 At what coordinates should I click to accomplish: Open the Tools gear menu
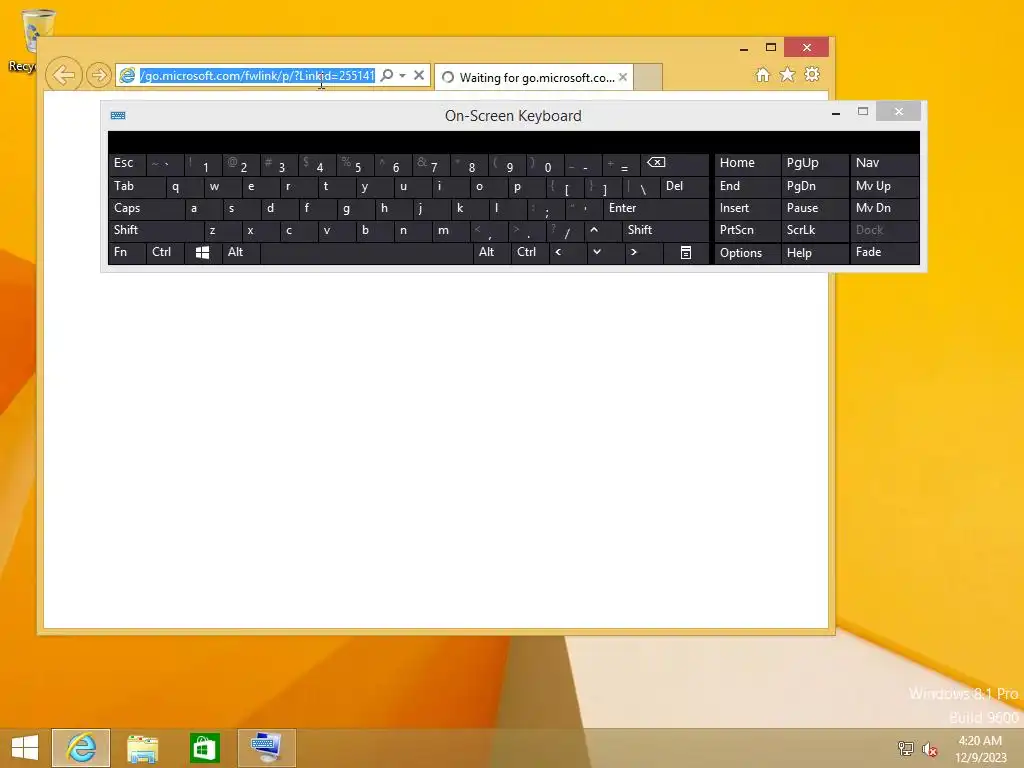[x=812, y=74]
